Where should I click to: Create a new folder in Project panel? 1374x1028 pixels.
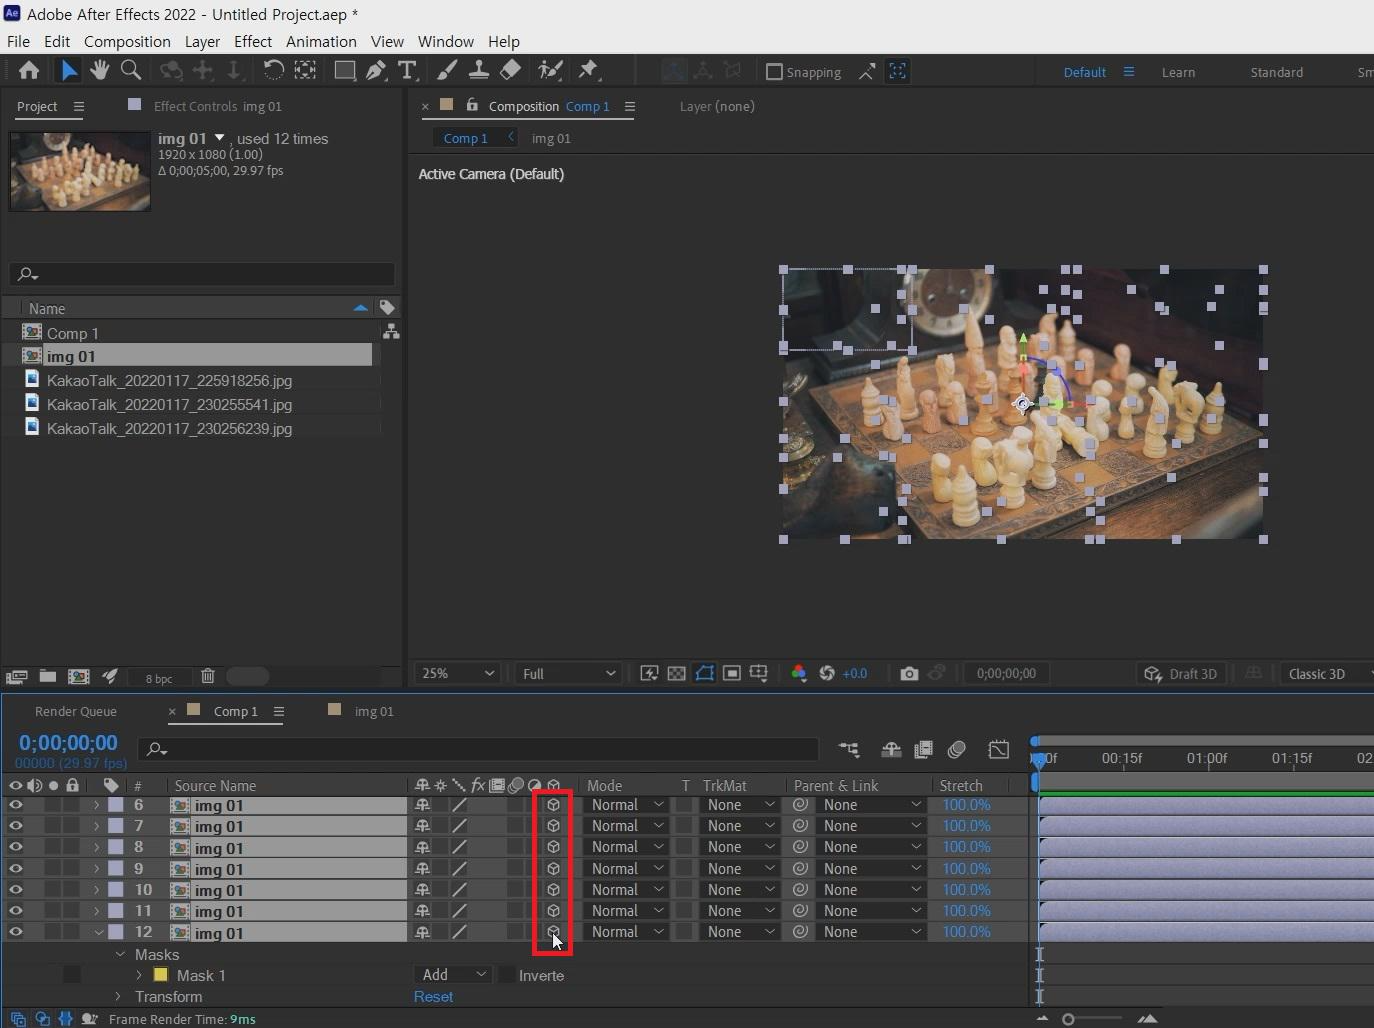pos(48,677)
